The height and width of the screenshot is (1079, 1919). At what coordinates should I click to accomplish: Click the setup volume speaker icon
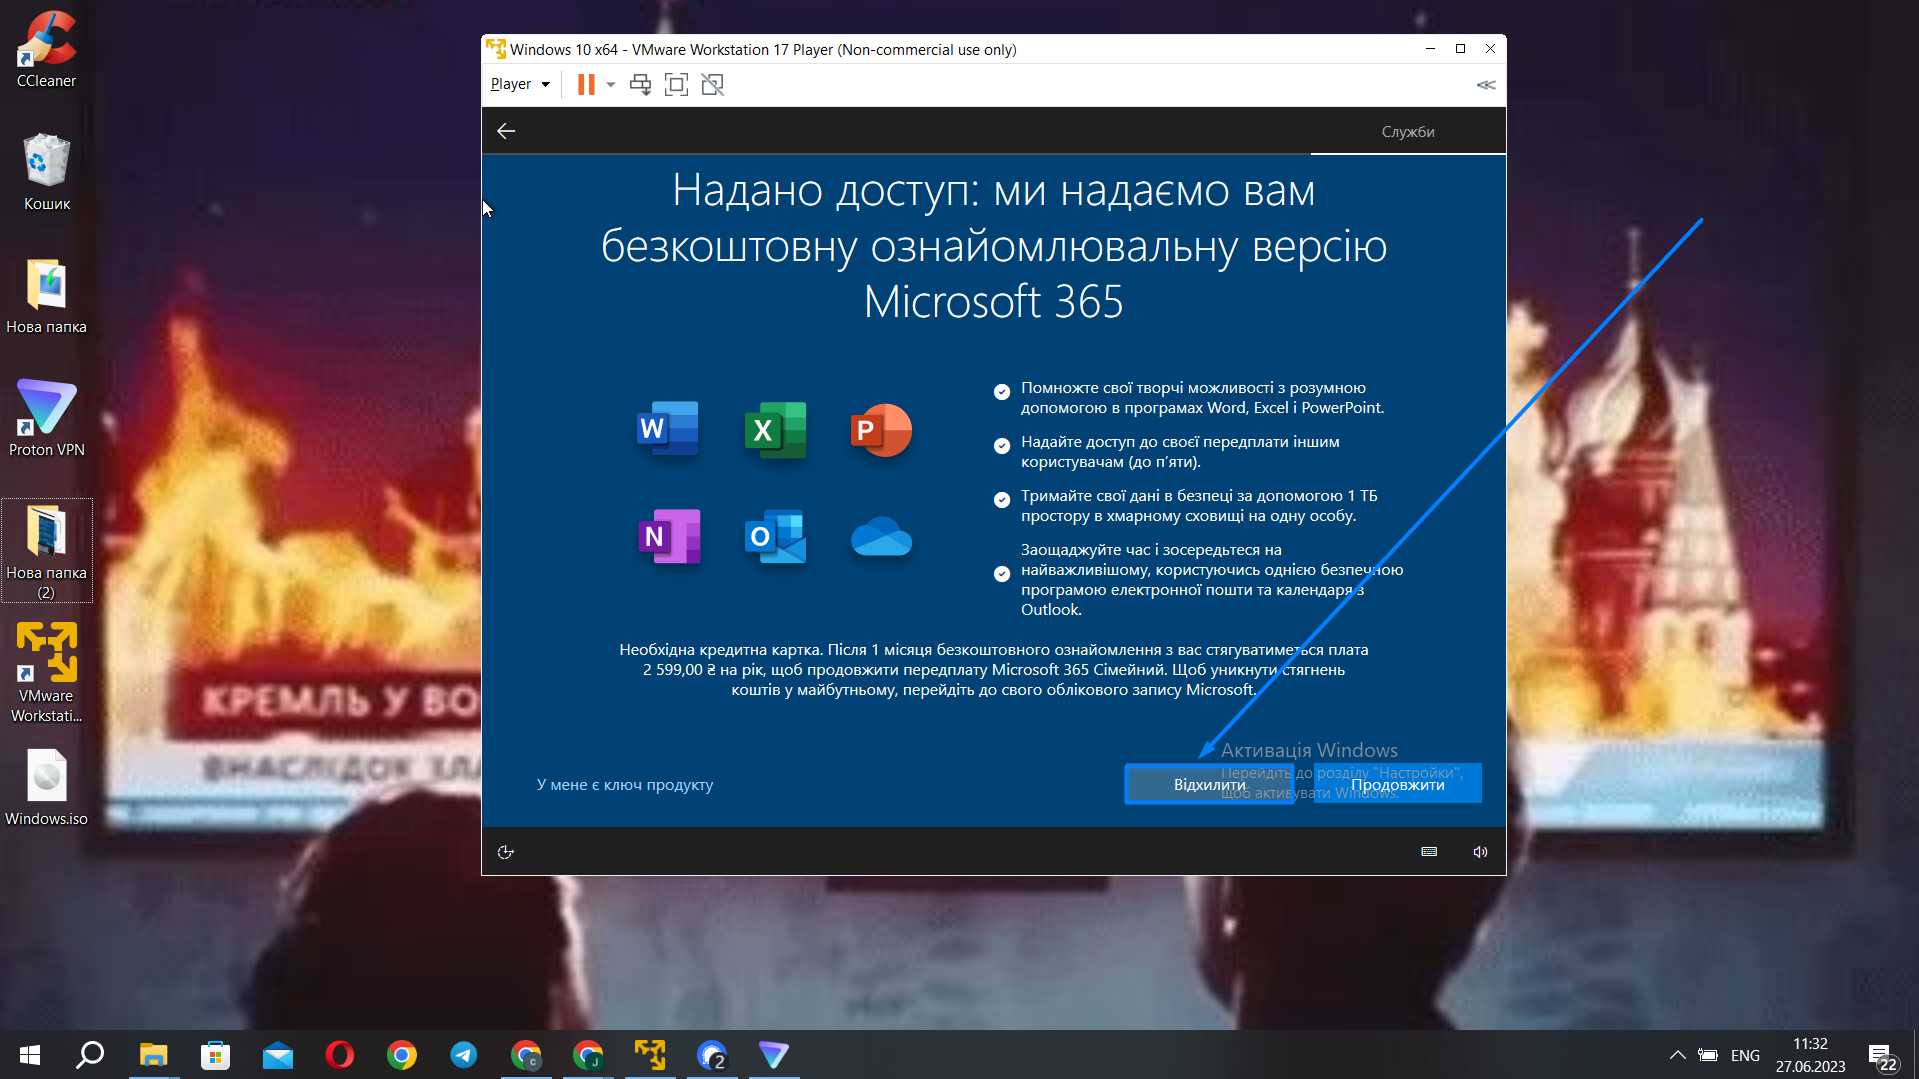point(1480,852)
